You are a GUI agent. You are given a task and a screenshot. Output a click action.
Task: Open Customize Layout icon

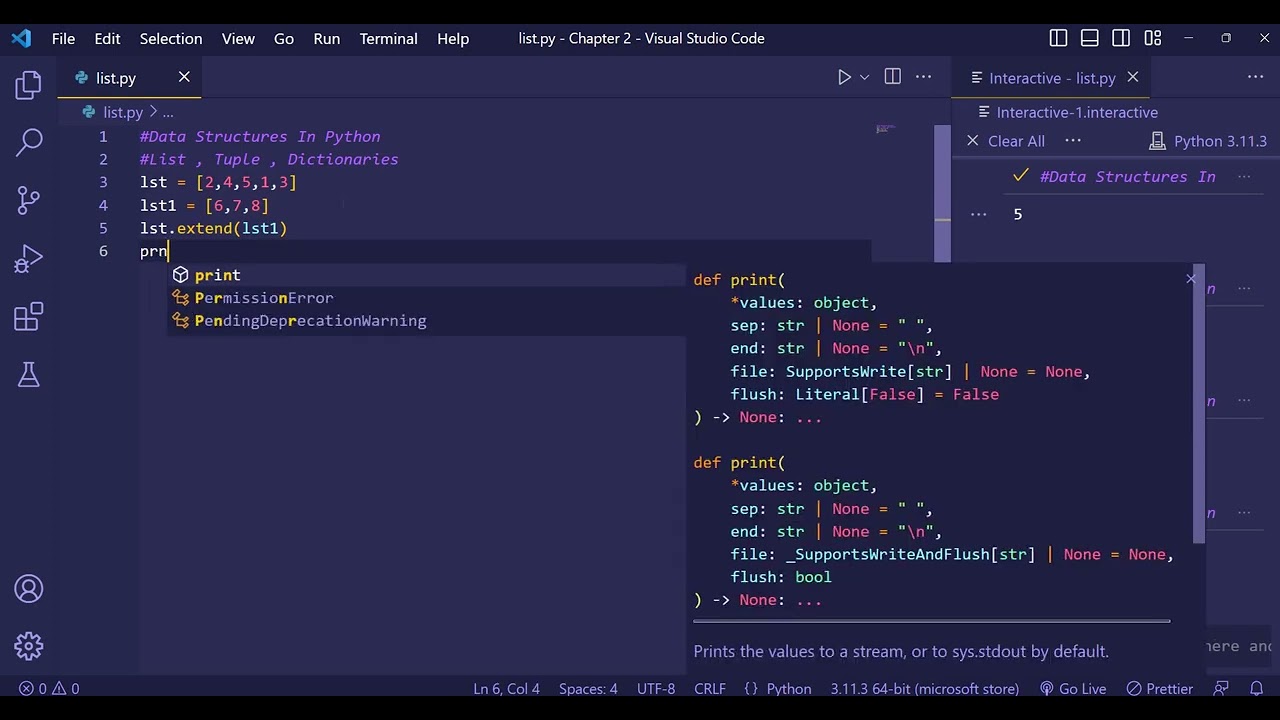[1153, 38]
